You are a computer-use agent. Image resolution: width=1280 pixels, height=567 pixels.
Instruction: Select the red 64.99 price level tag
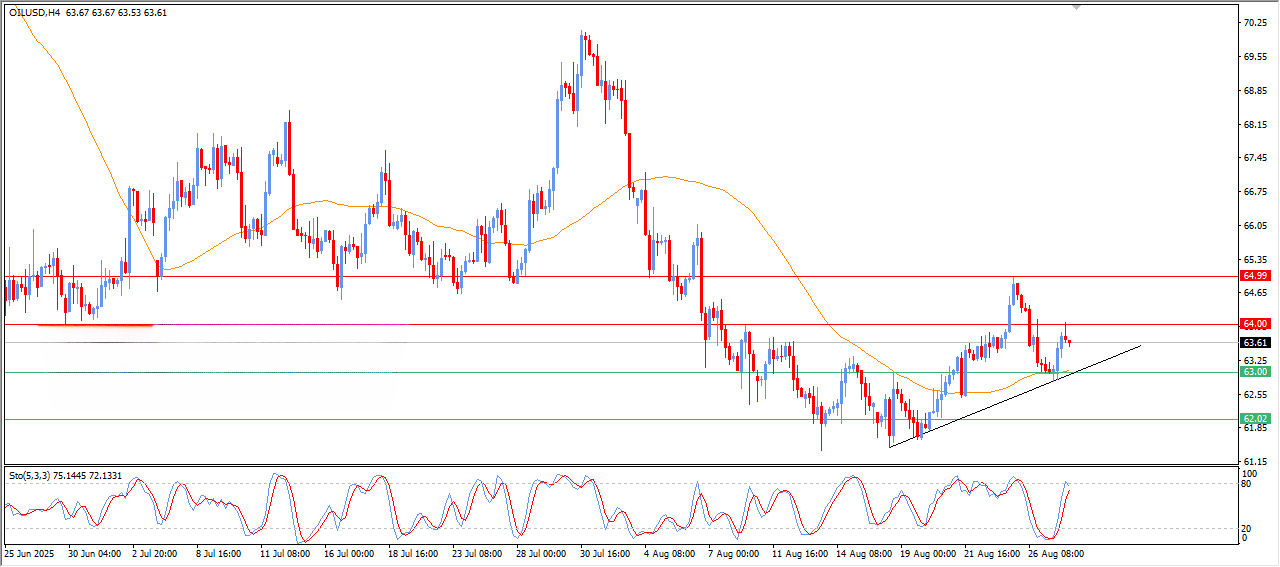pos(1255,275)
